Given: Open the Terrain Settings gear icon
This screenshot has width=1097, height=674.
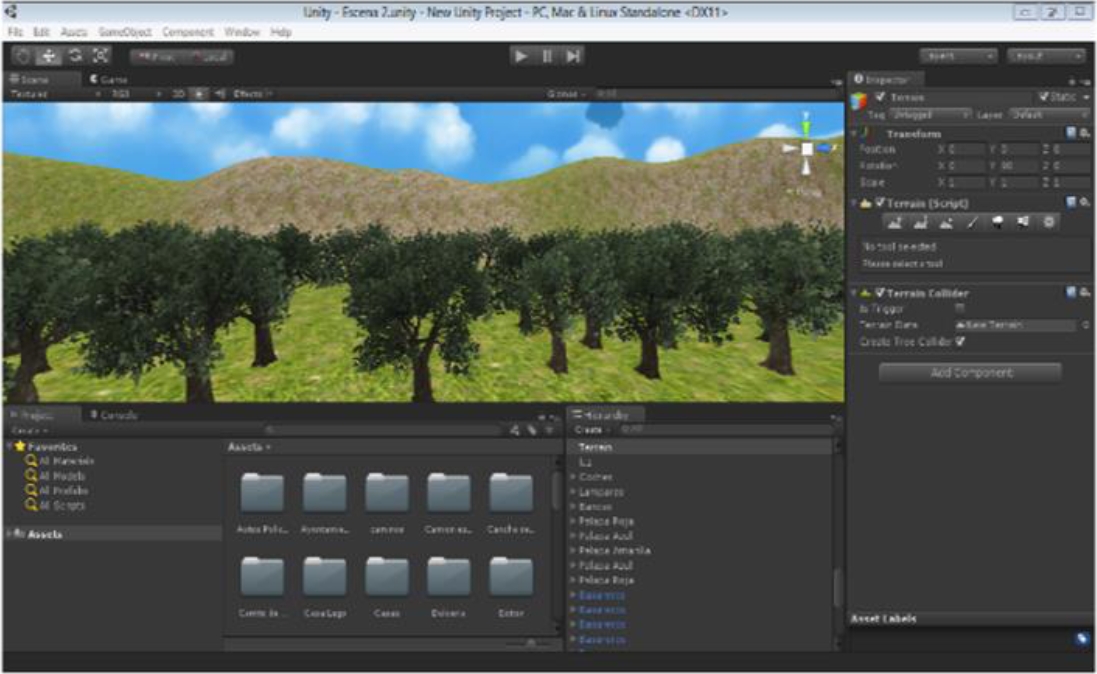Looking at the screenshot, I should (x=1049, y=223).
